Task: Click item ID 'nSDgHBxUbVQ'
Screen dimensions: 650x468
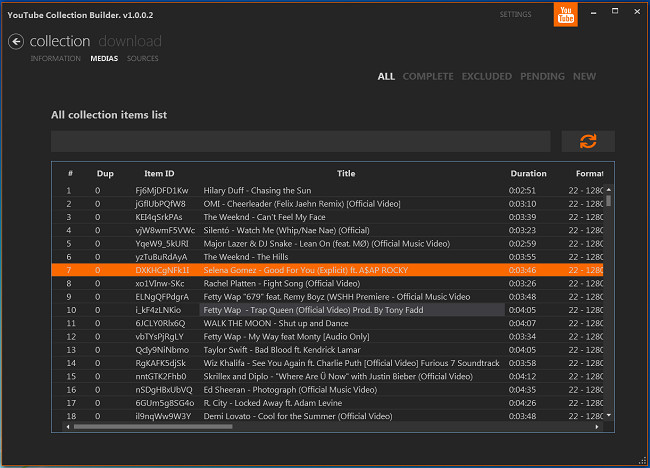Action: pos(164,390)
